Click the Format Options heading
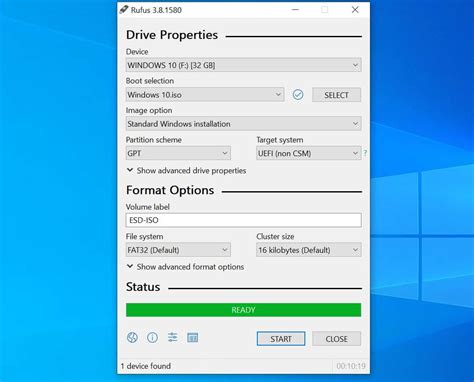This screenshot has width=474, height=382. (170, 190)
